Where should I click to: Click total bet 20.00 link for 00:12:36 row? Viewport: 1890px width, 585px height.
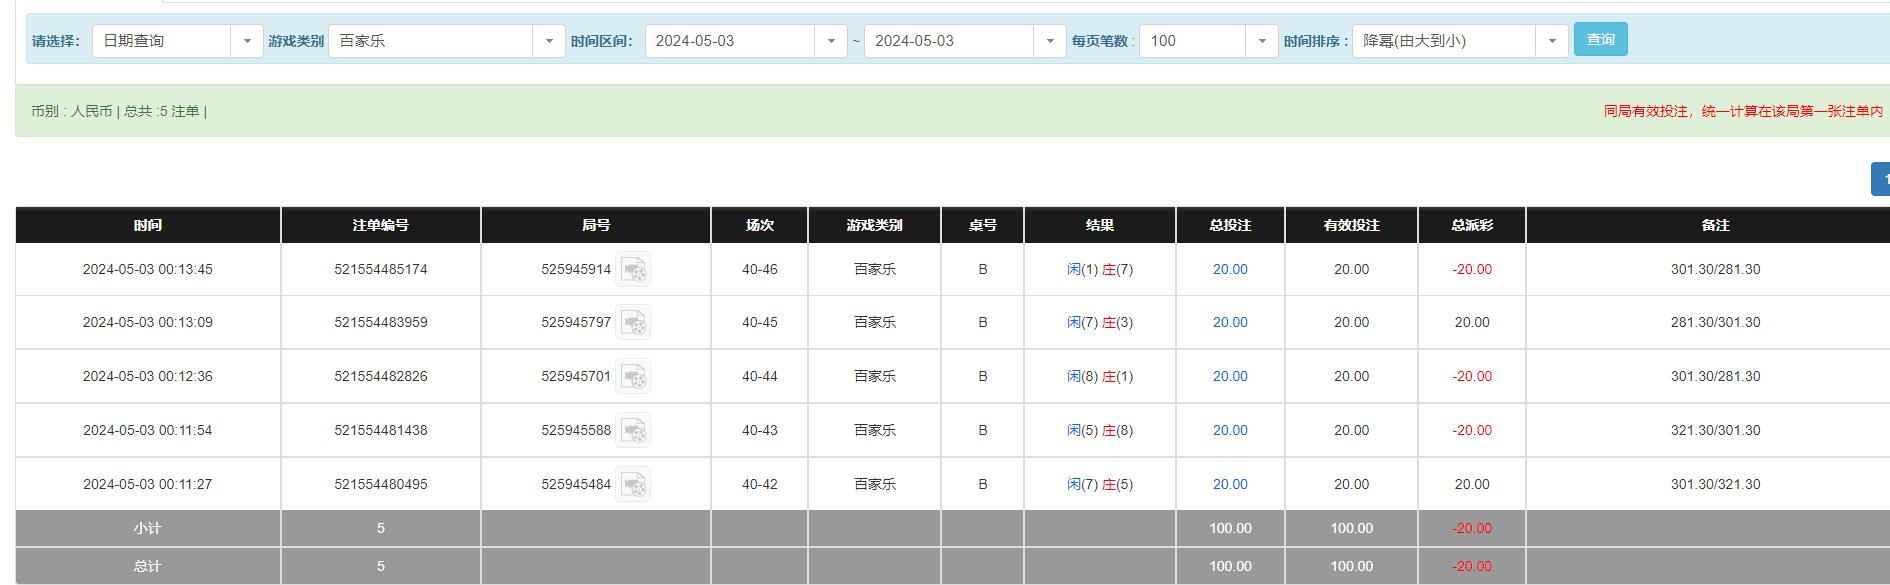[1230, 377]
